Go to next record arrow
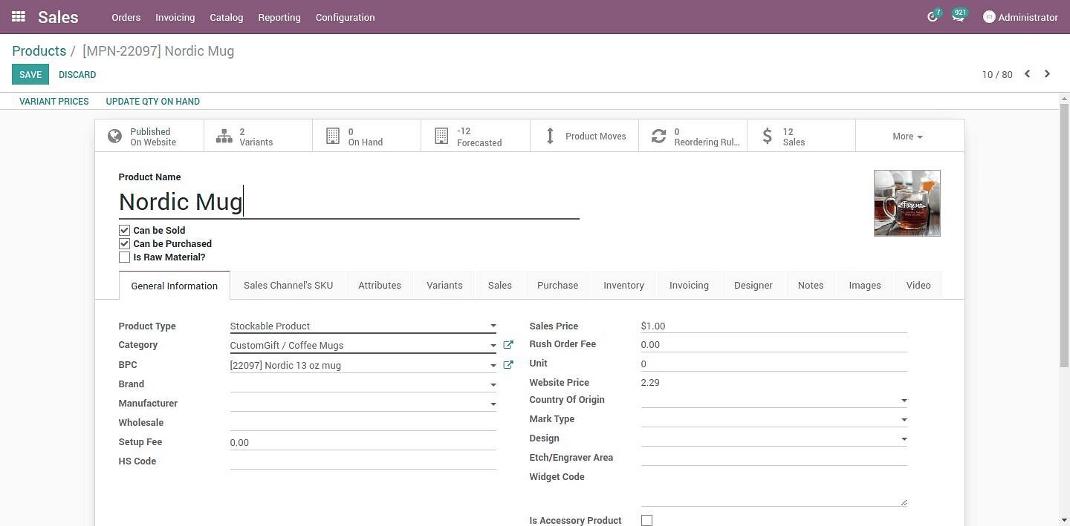The width and height of the screenshot is (1070, 526). coord(1047,74)
